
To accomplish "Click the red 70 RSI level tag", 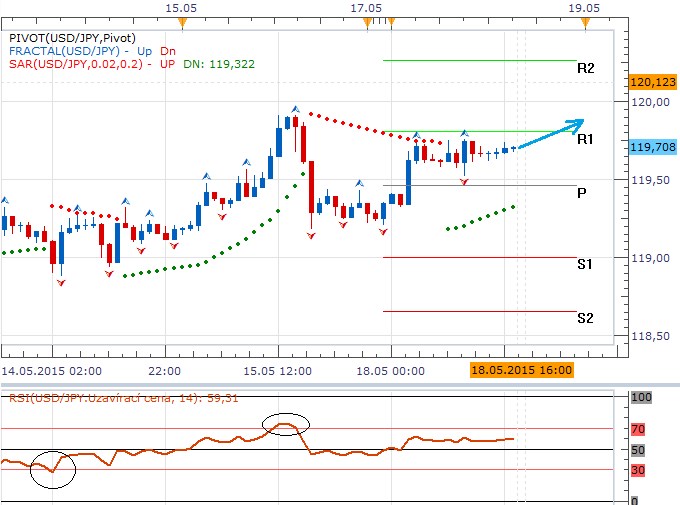I will (x=638, y=429).
